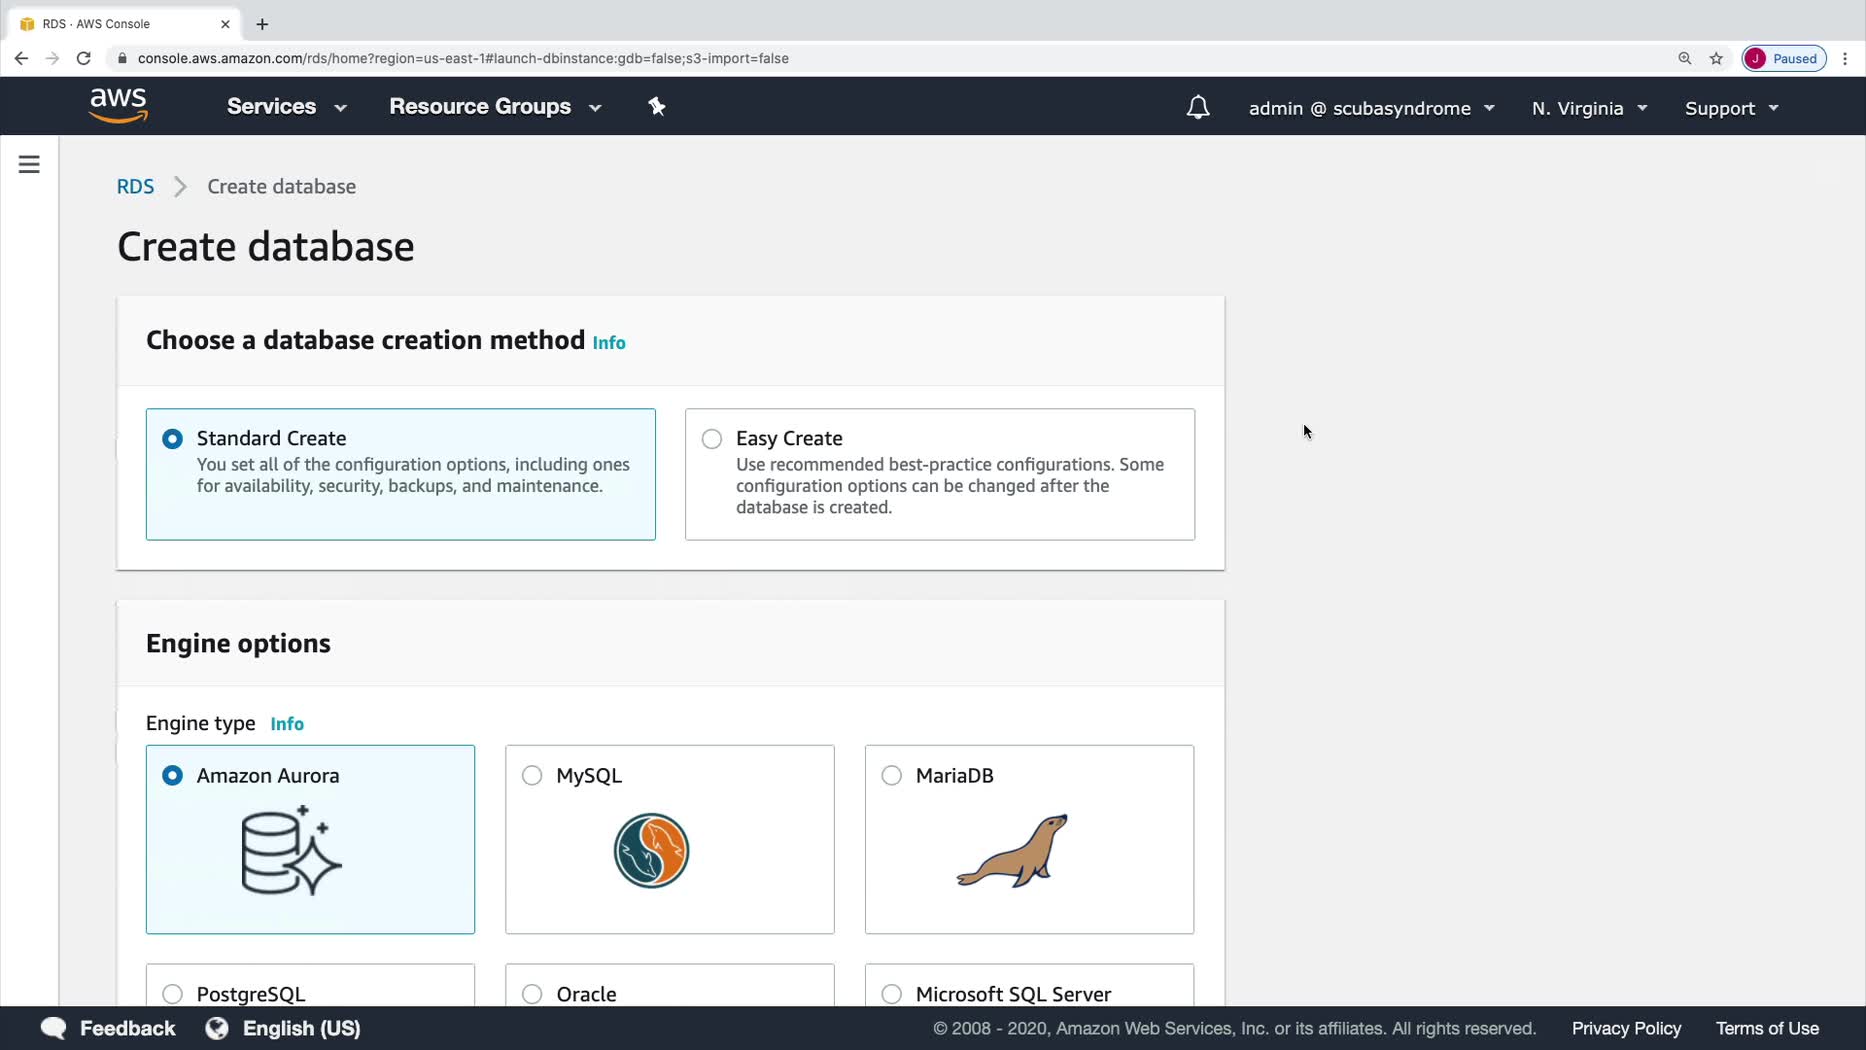Open a new browser tab
This screenshot has height=1050, width=1866.
point(262,24)
